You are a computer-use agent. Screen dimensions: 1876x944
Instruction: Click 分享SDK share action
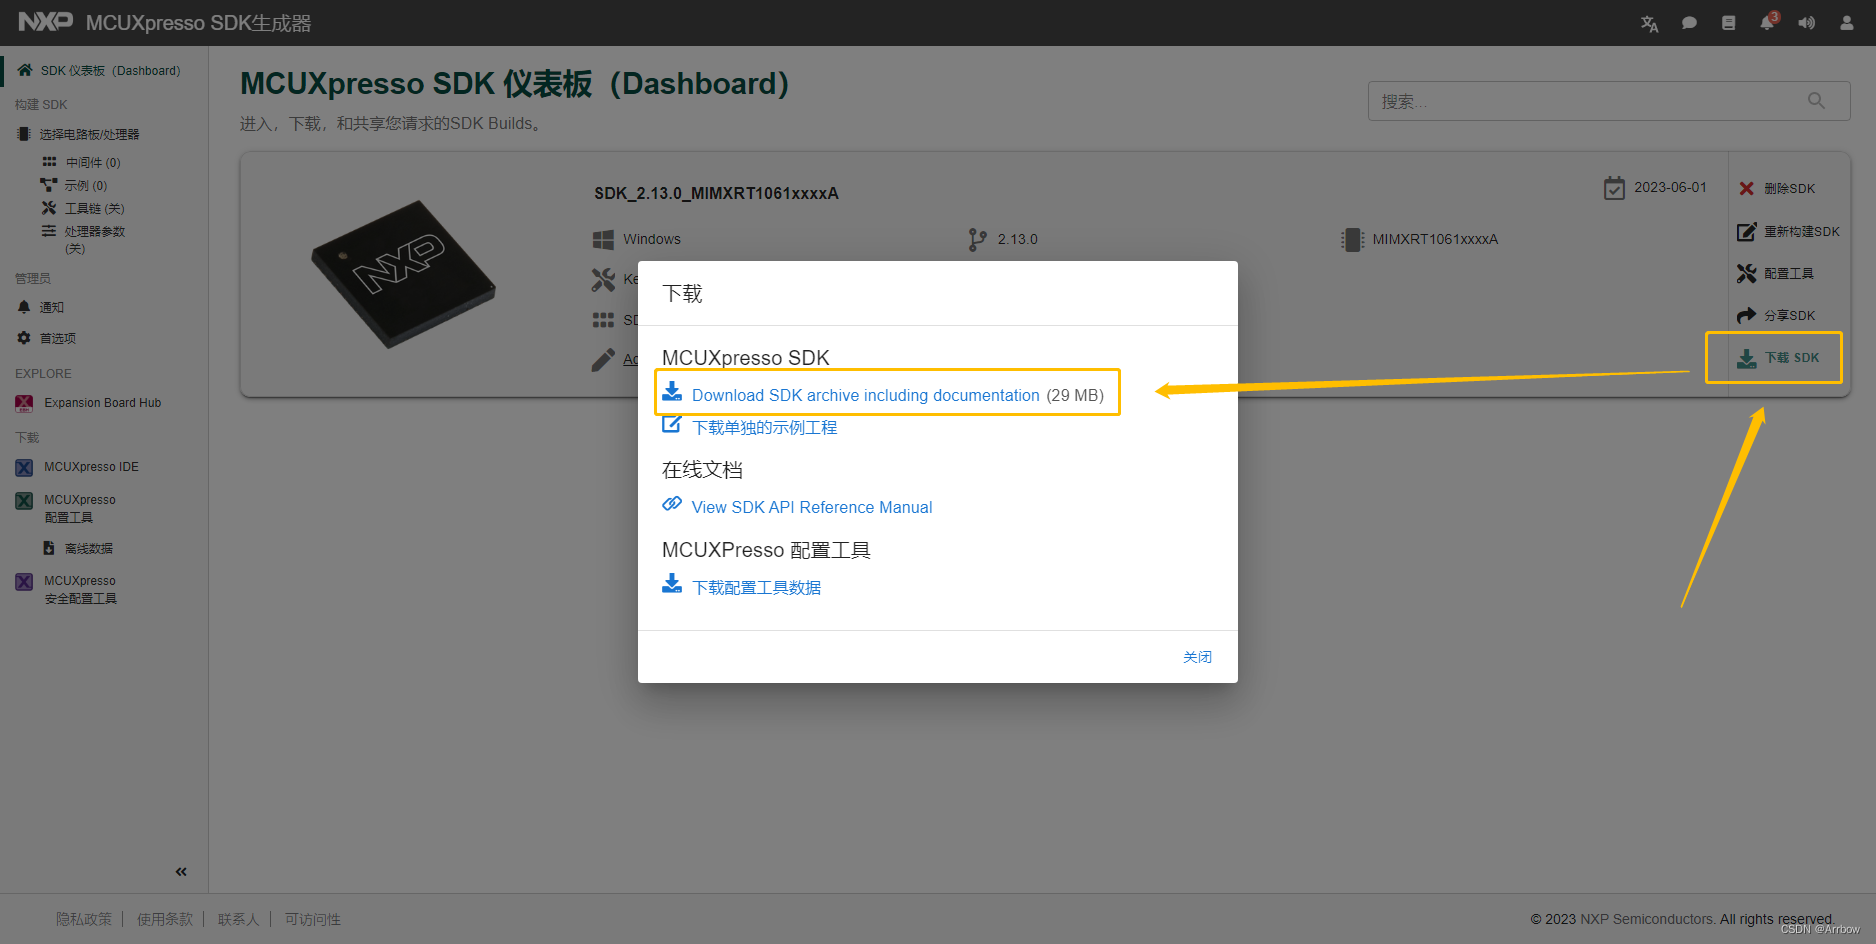pyautogui.click(x=1789, y=315)
